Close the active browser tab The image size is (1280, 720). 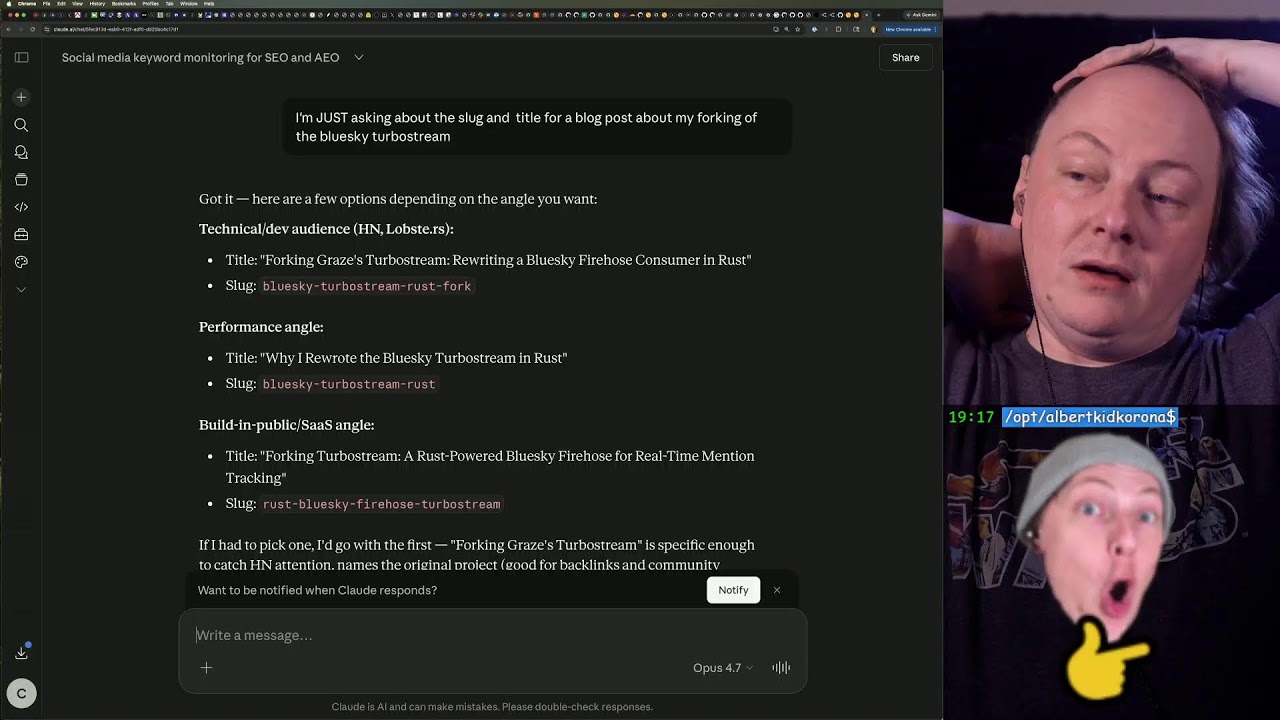pyautogui.click(x=866, y=15)
